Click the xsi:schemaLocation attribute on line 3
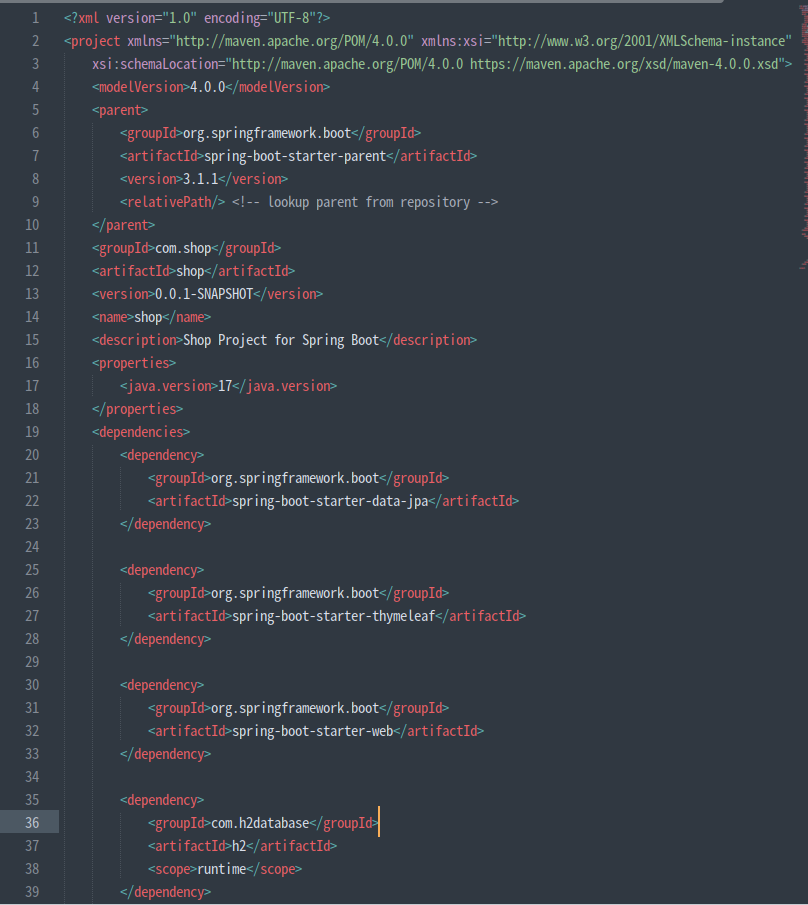The height and width of the screenshot is (905, 808). (158, 64)
